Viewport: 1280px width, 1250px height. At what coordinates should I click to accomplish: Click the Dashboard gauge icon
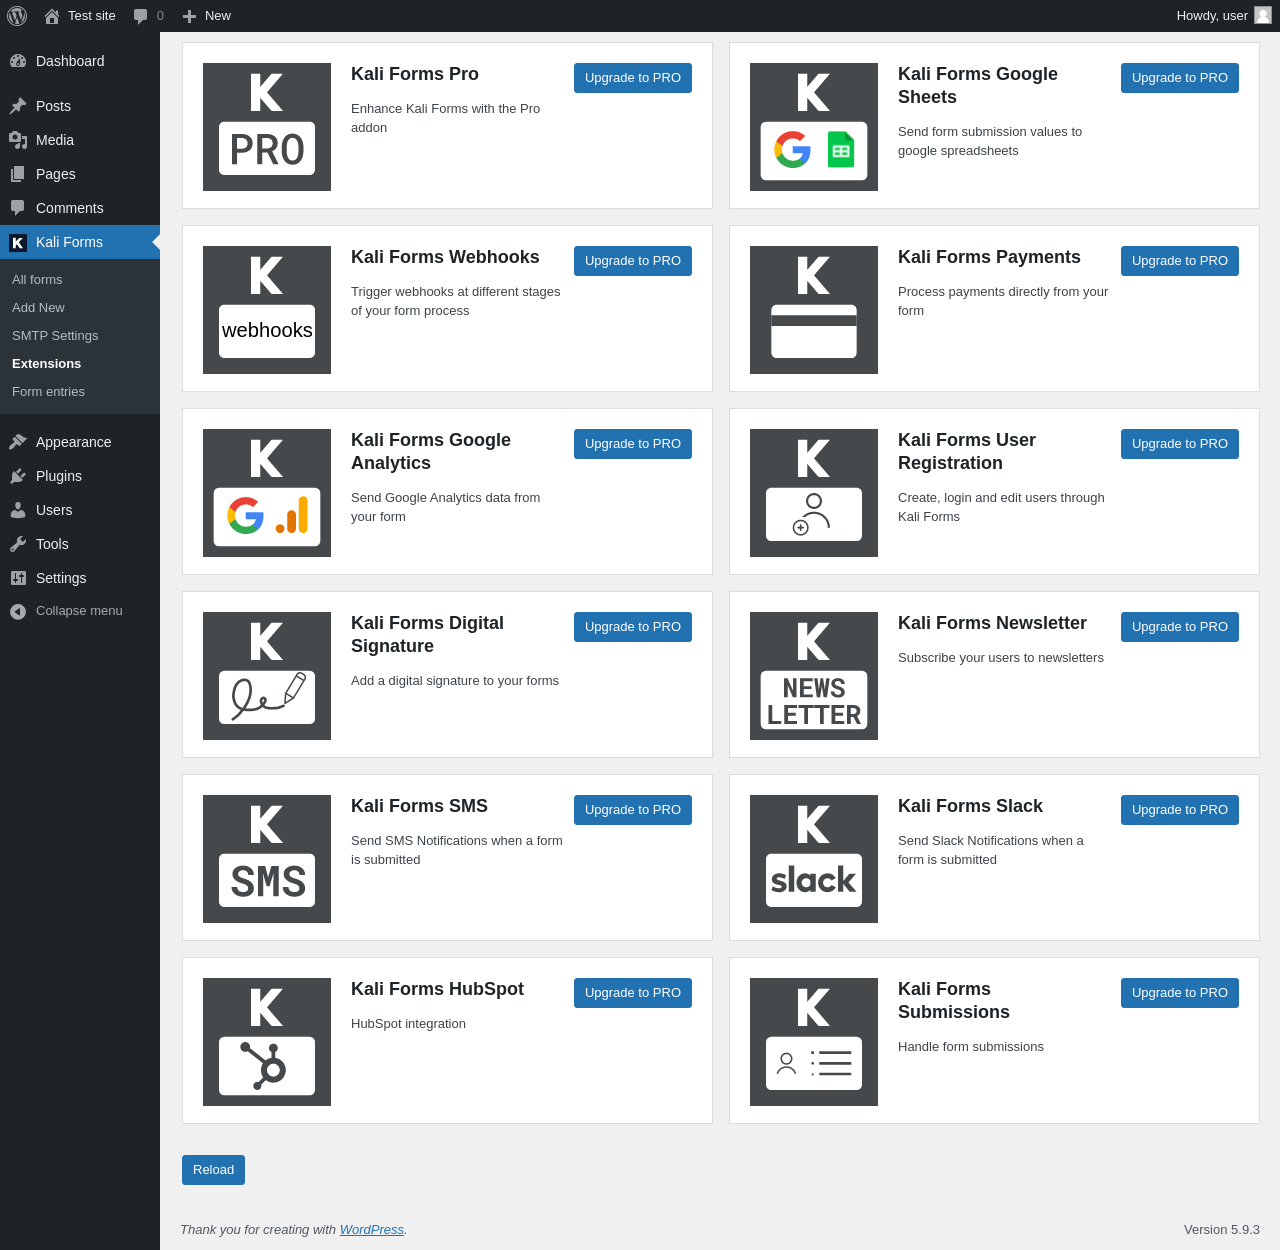point(18,61)
